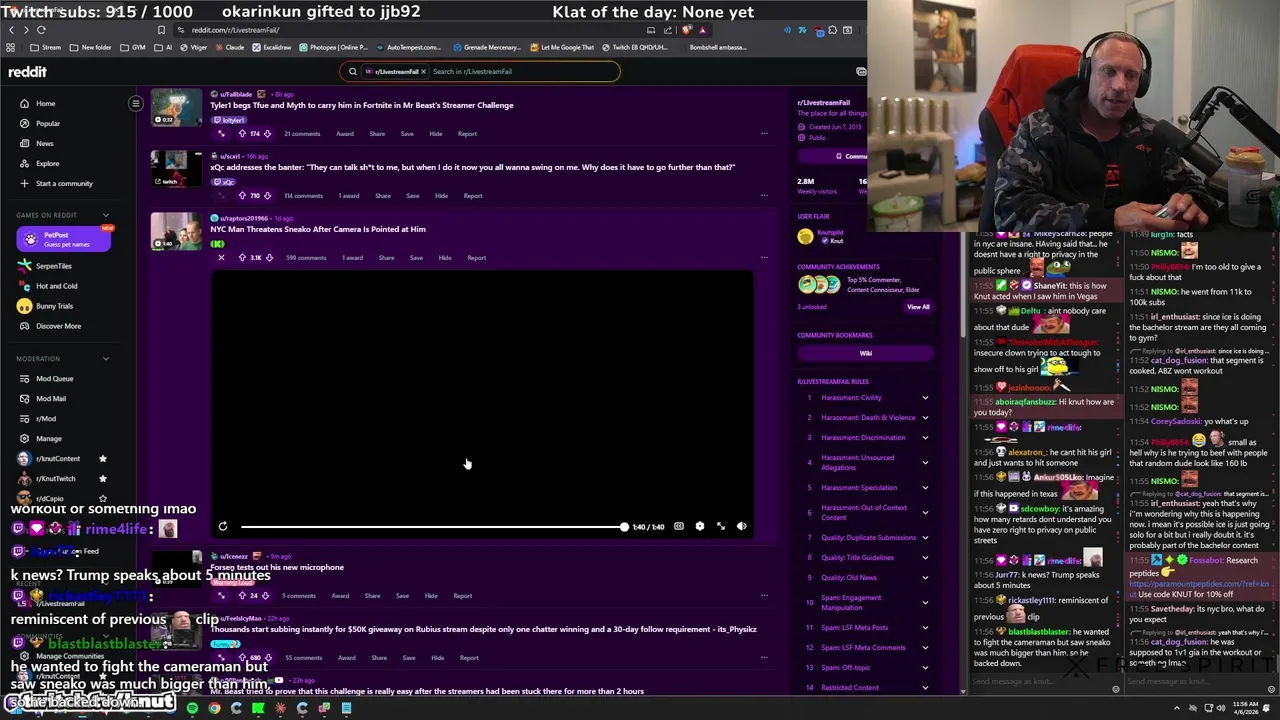Open Spotify from the taskbar
1280x720 pixels.
192,708
